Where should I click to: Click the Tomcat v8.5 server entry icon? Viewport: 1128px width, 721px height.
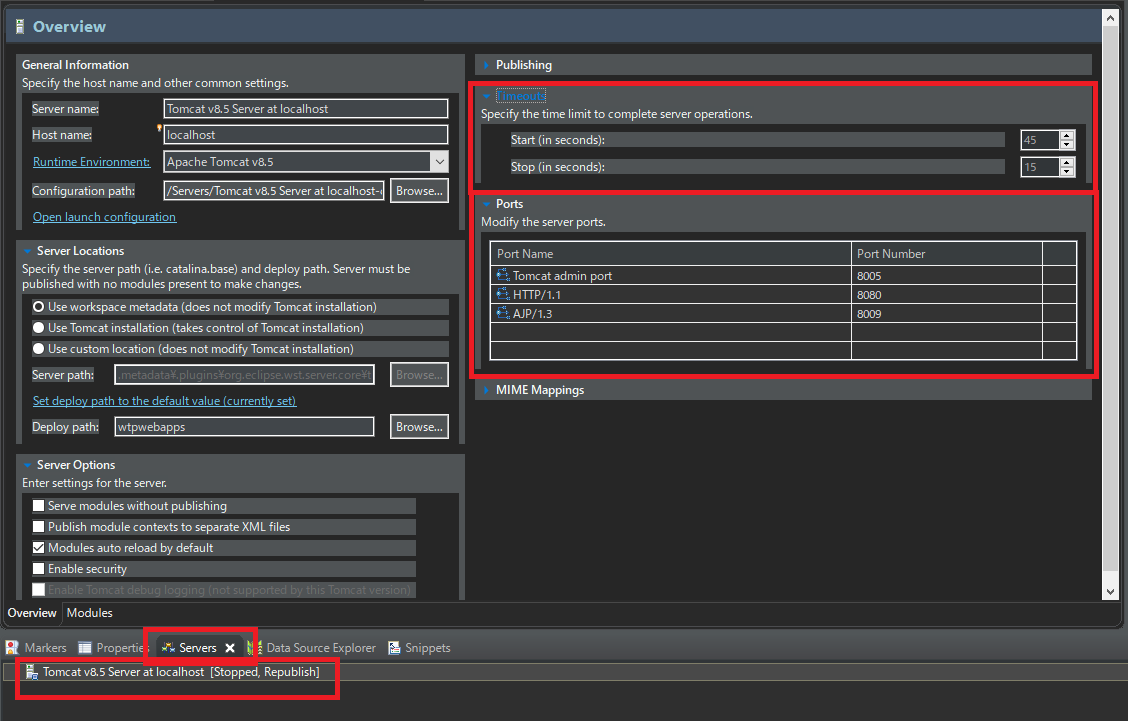tap(32, 672)
